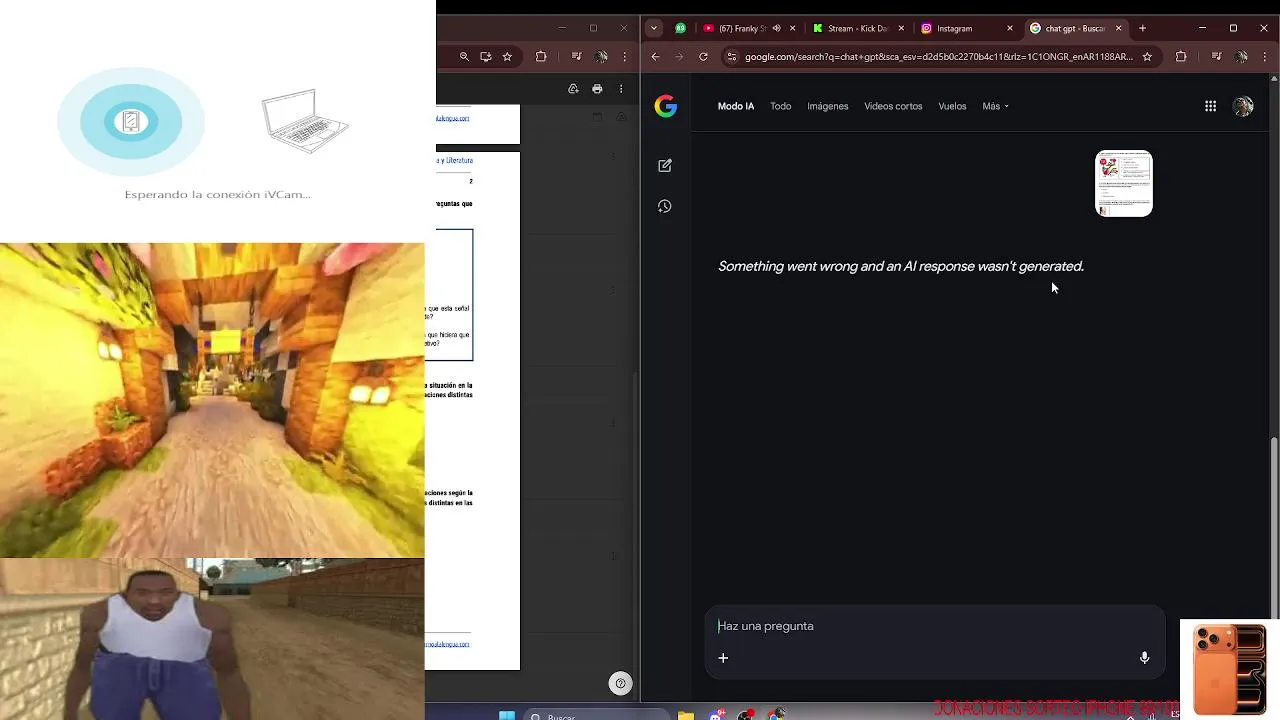Screen dimensions: 1280x720
Task: Click the Google logo
Action: [x=666, y=106]
